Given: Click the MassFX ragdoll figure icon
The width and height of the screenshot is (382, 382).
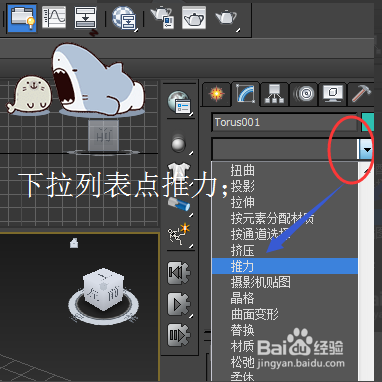Looking at the screenshot, I should [x=179, y=235].
